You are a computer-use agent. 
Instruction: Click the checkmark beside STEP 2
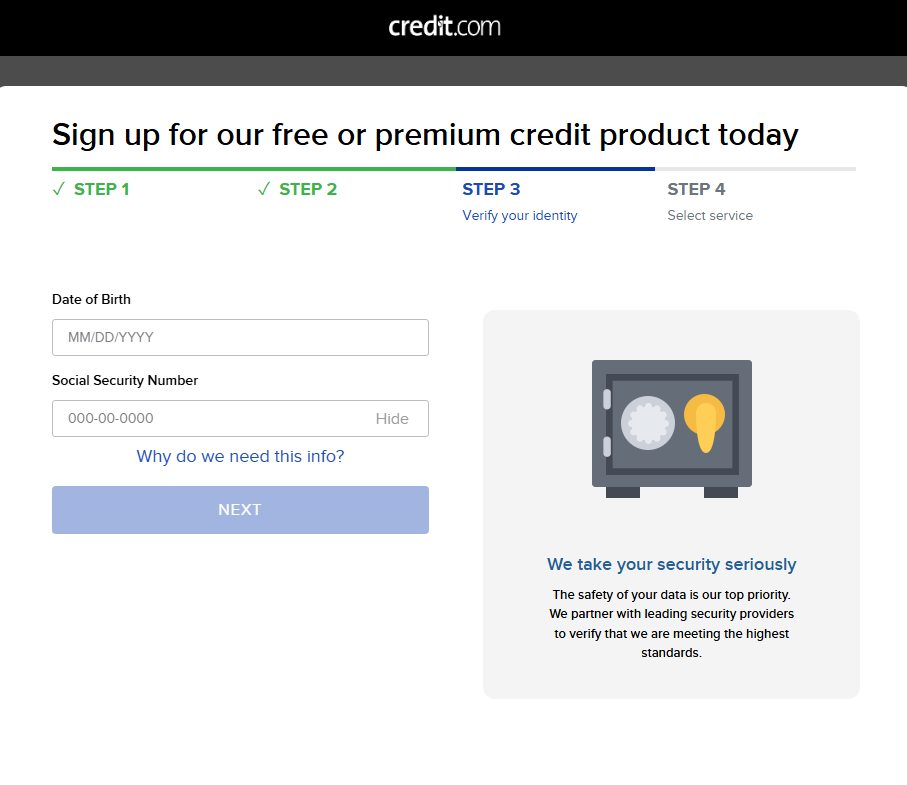click(264, 189)
